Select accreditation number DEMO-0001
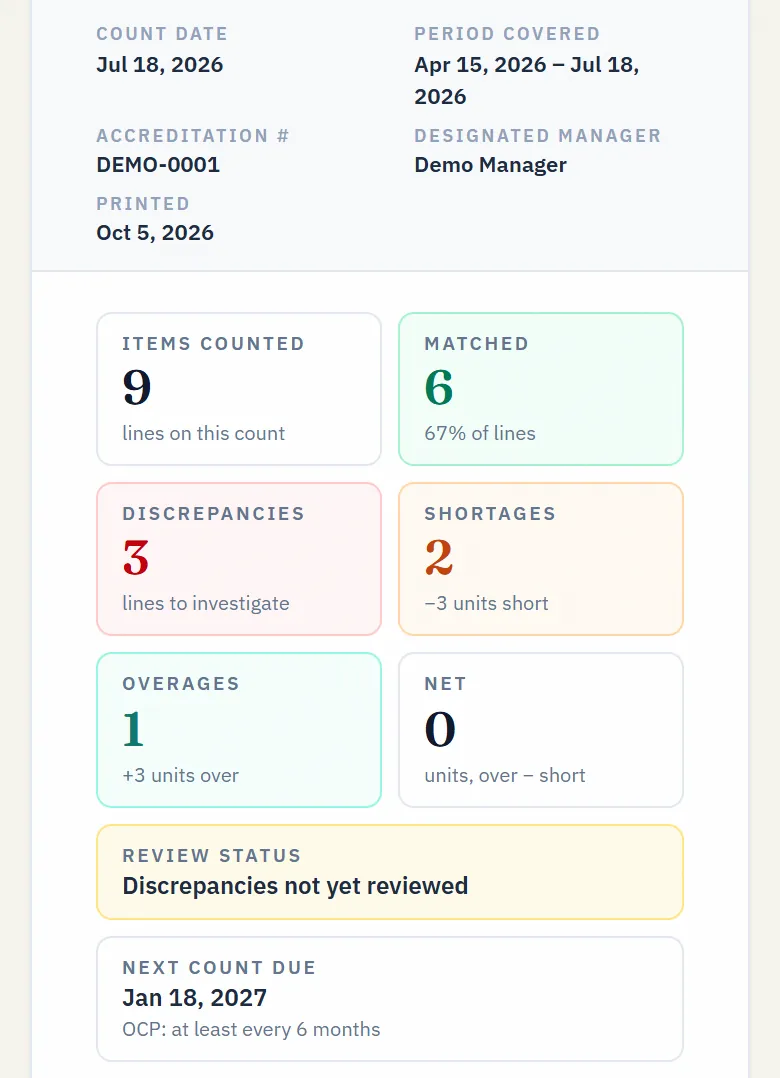 (158, 165)
